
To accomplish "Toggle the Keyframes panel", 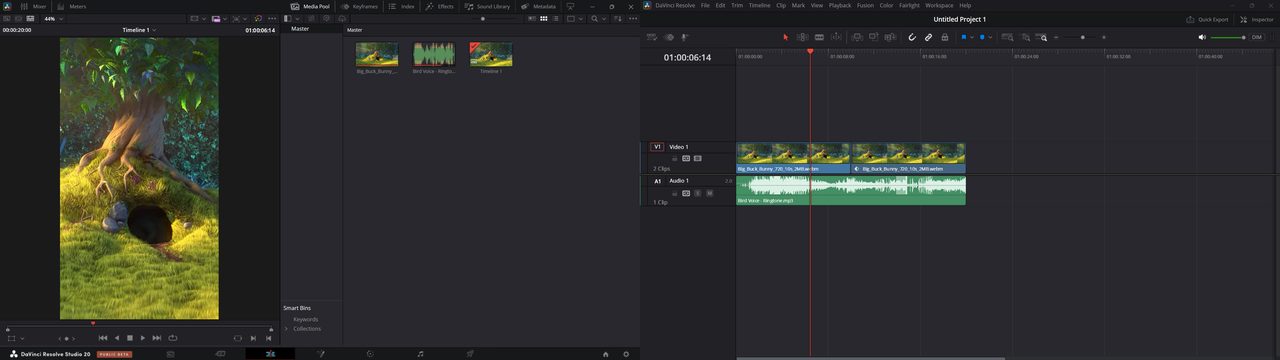I will [359, 6].
